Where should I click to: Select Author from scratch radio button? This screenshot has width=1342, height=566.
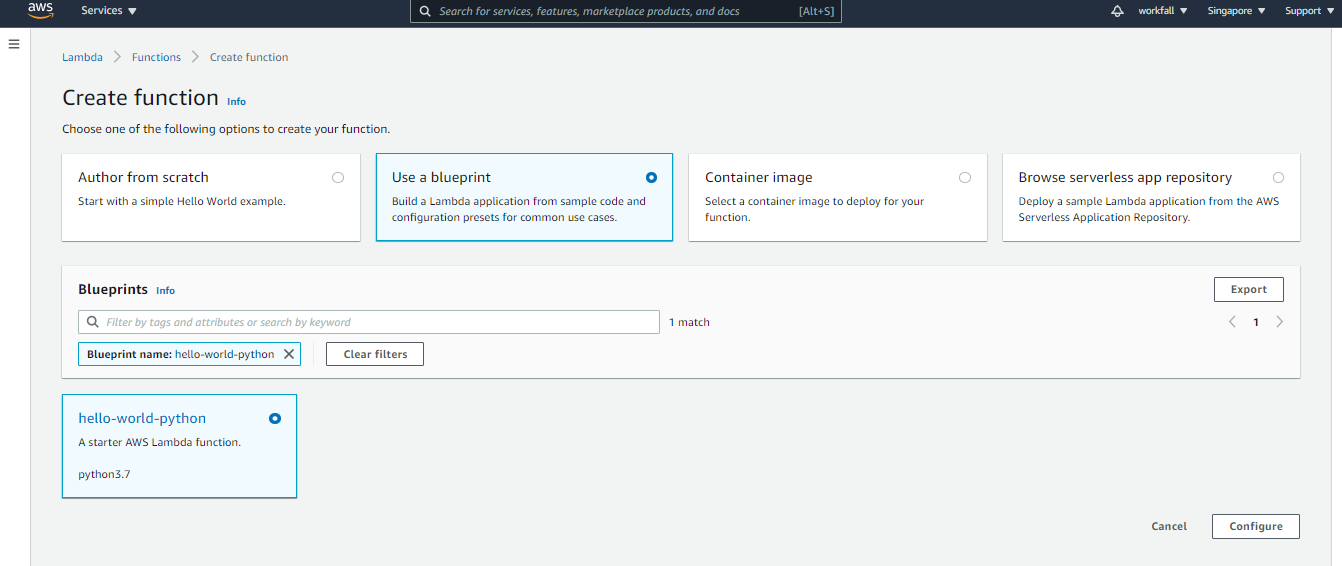point(338,177)
